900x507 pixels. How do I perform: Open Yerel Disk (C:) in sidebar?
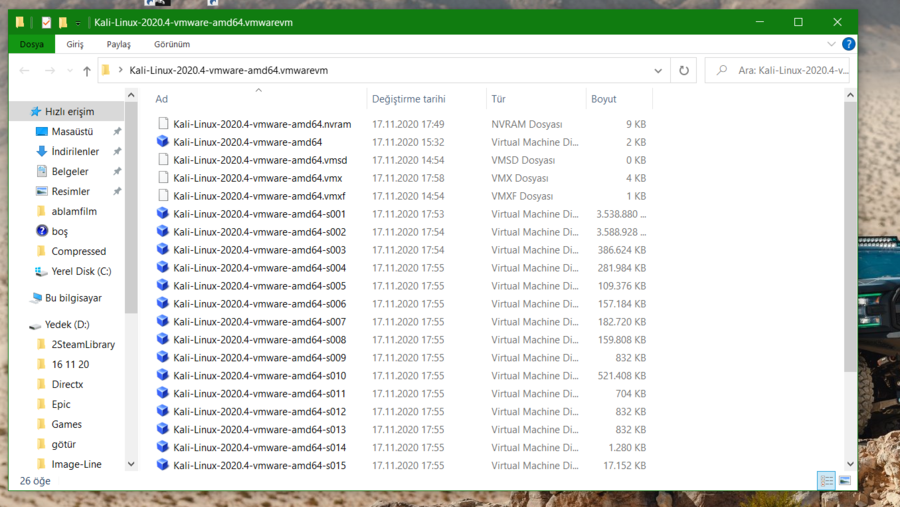point(81,271)
